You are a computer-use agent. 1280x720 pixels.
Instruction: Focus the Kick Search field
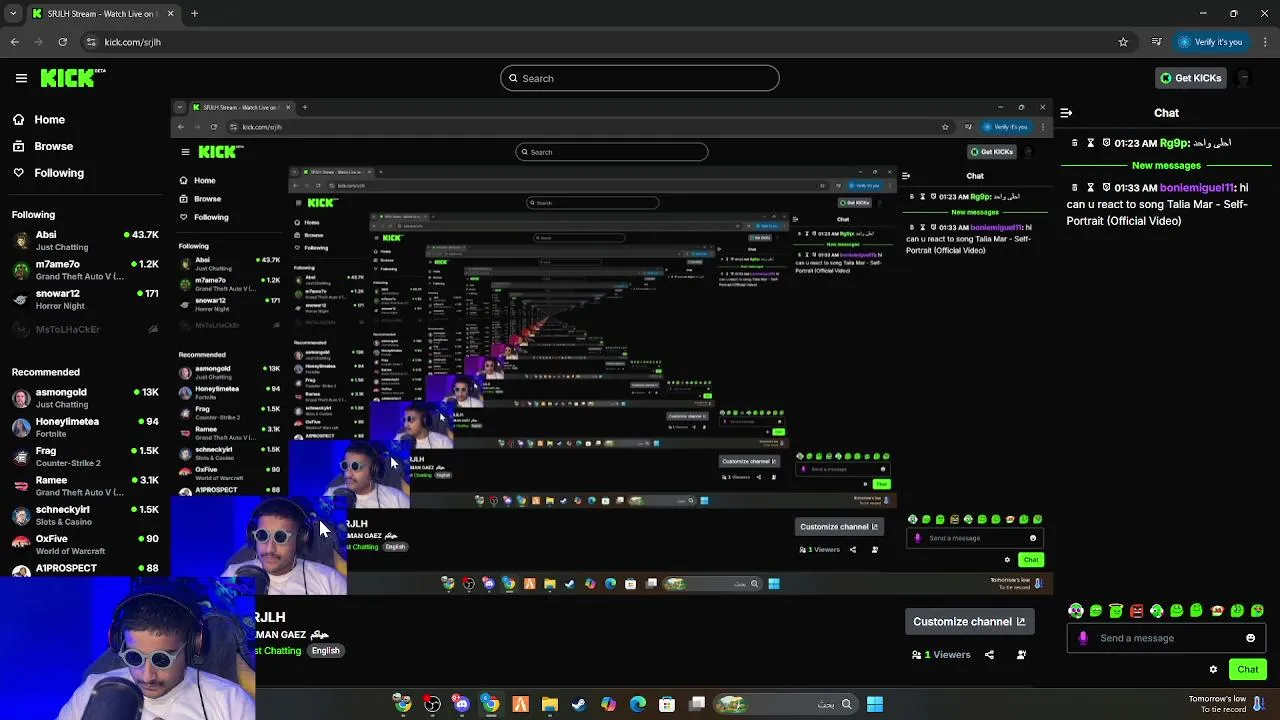point(640,78)
